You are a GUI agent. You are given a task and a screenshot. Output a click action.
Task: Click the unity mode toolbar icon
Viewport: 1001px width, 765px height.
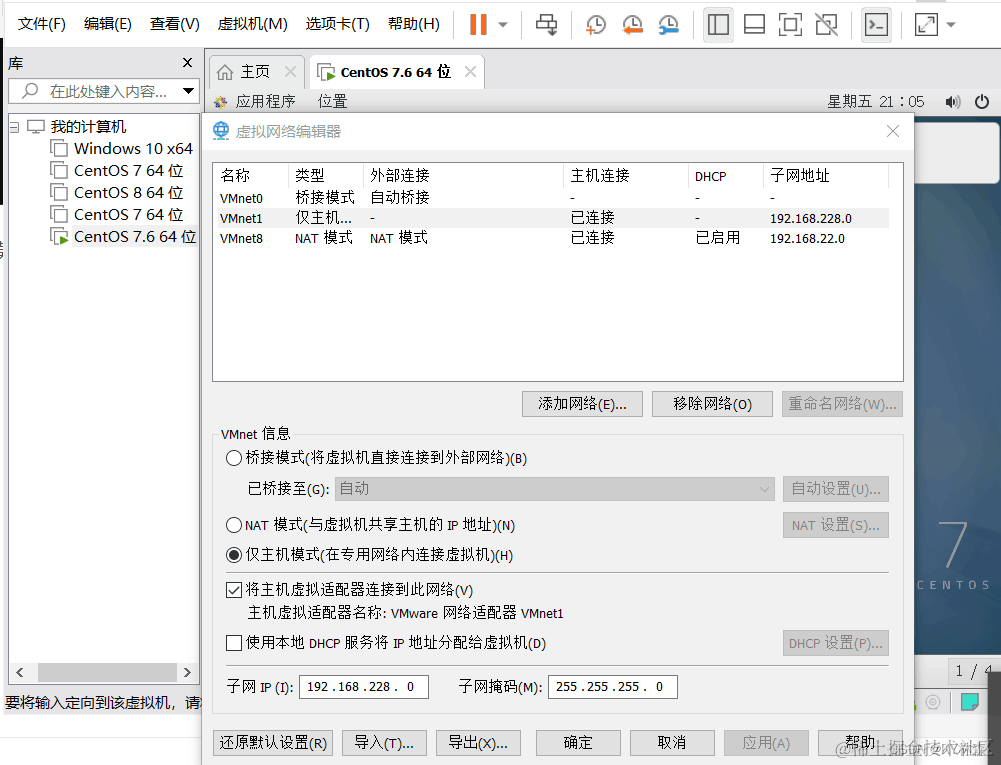(827, 25)
